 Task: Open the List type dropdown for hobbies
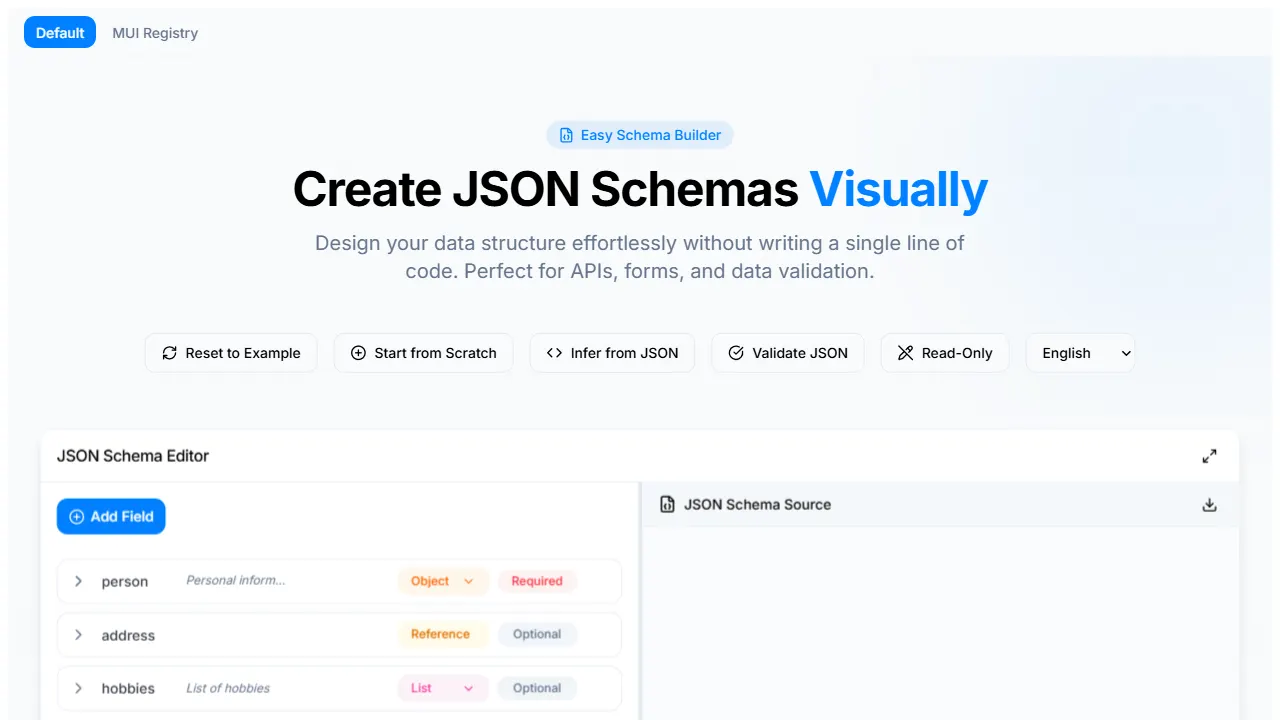coord(442,688)
